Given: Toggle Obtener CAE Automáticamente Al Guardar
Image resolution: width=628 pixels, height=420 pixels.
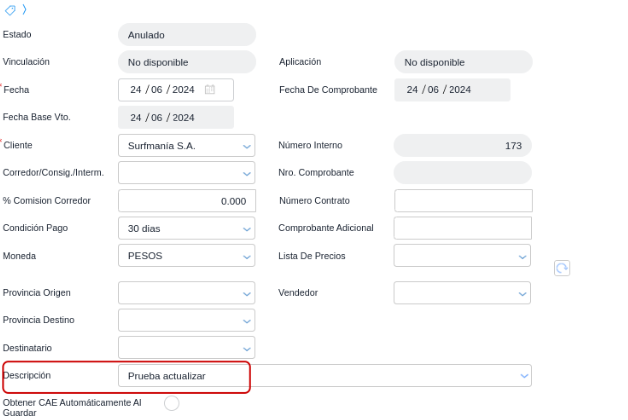Looking at the screenshot, I should [171, 403].
